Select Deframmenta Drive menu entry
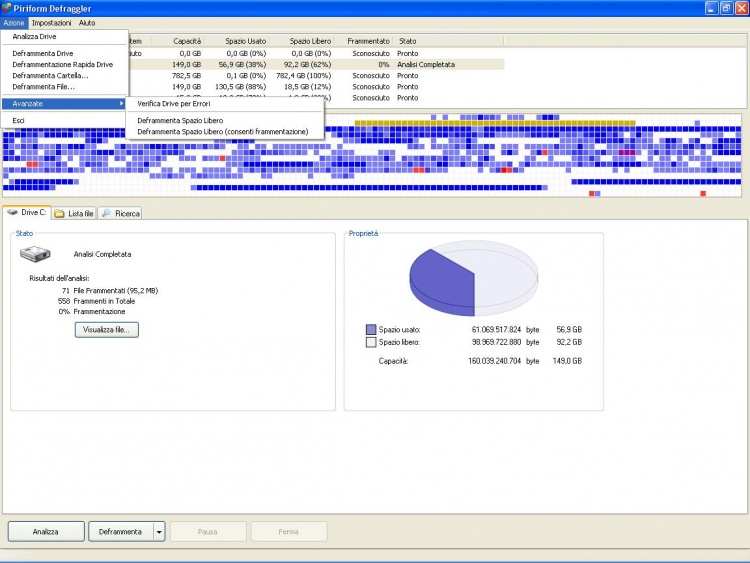This screenshot has width=750, height=563. click(65, 53)
